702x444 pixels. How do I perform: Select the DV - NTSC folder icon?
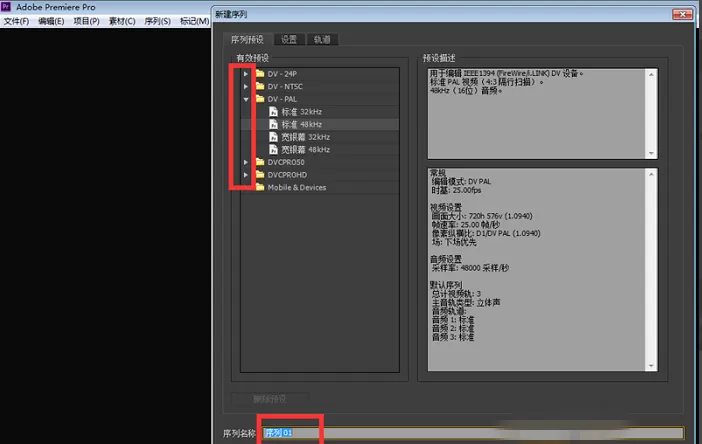point(260,86)
